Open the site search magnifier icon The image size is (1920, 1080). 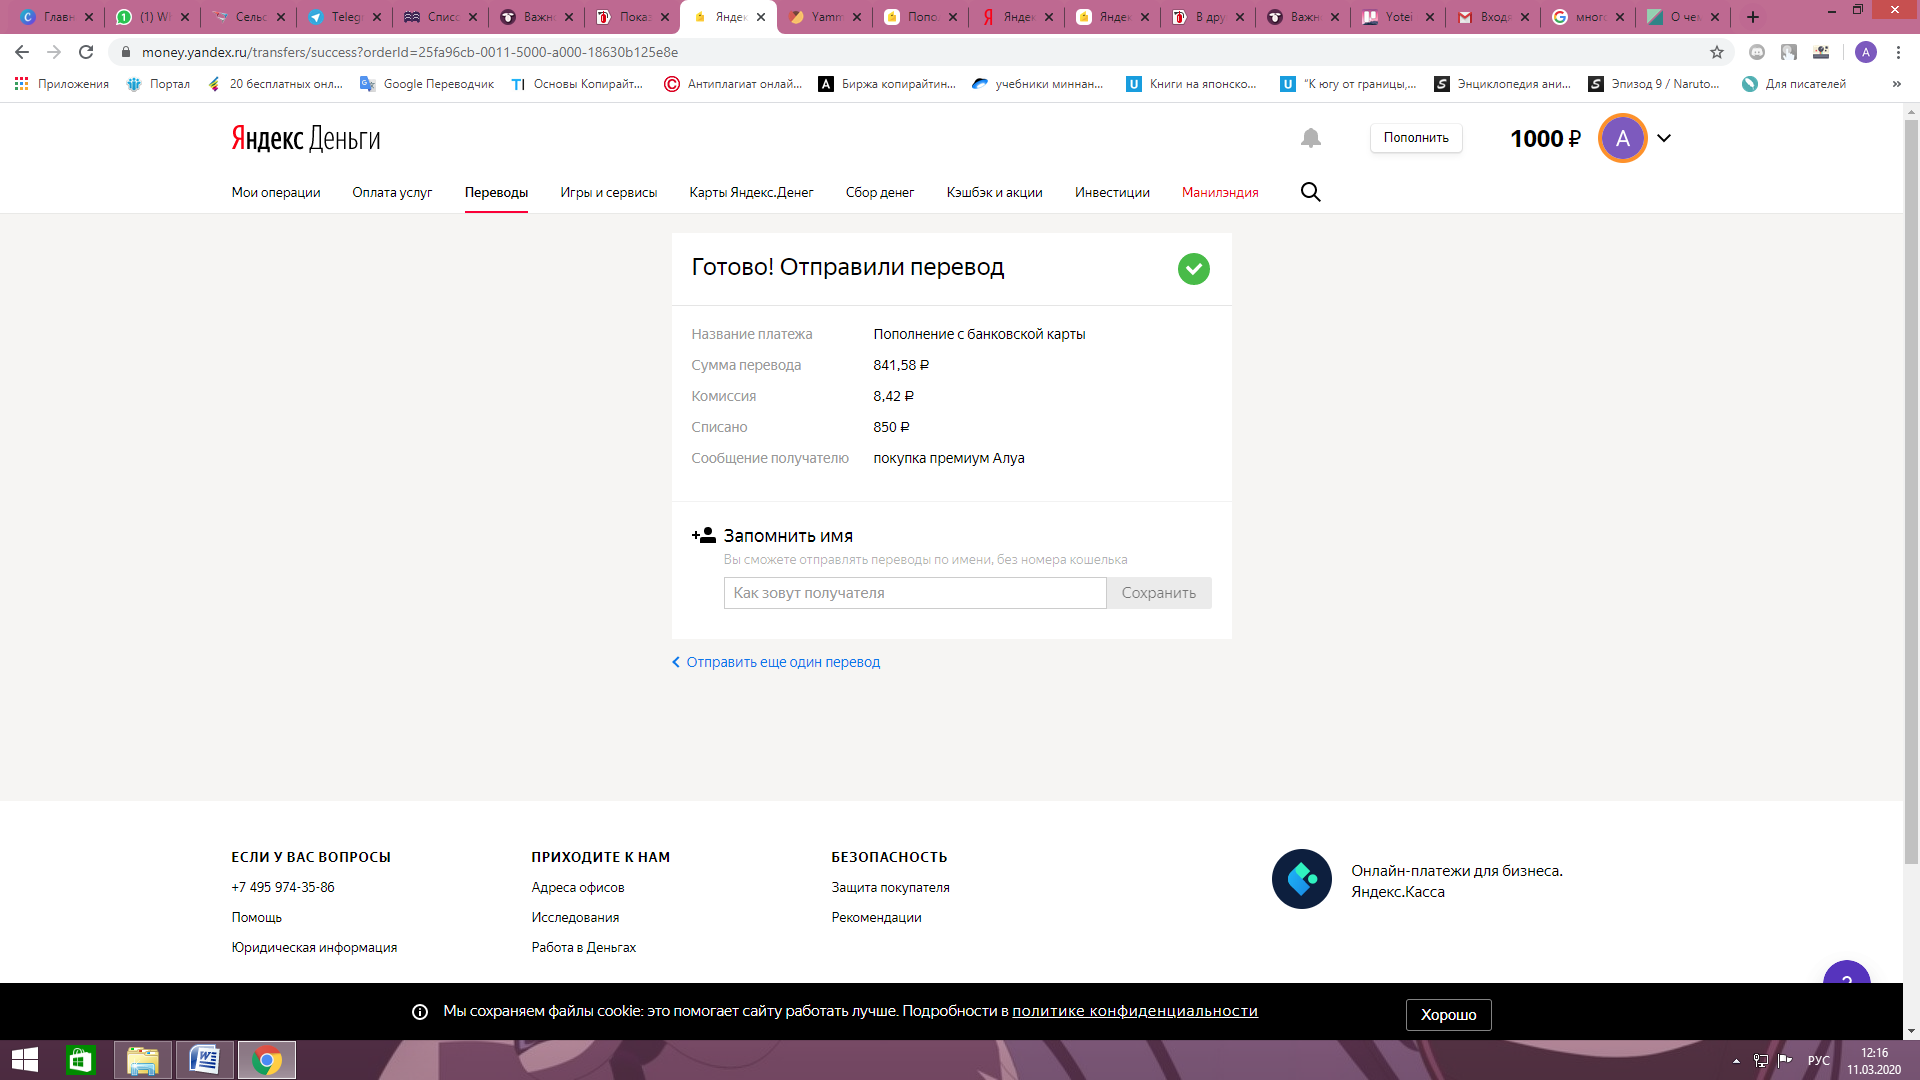pos(1310,192)
